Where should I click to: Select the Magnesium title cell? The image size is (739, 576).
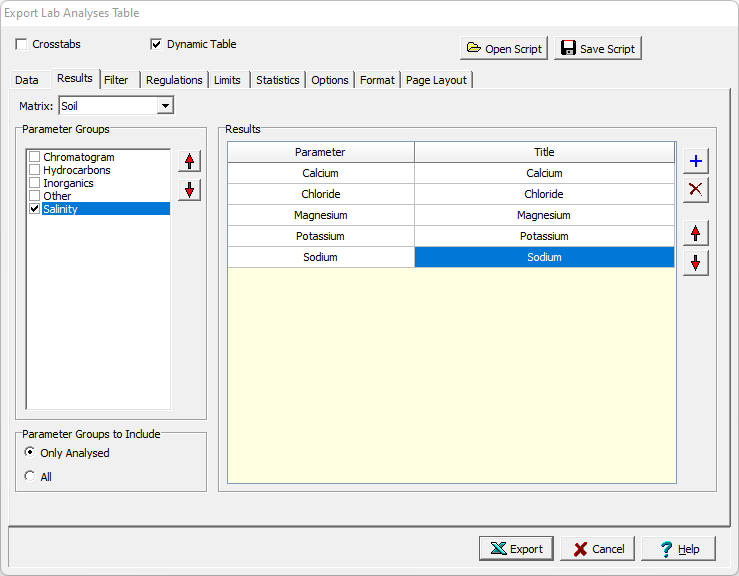[x=545, y=215]
